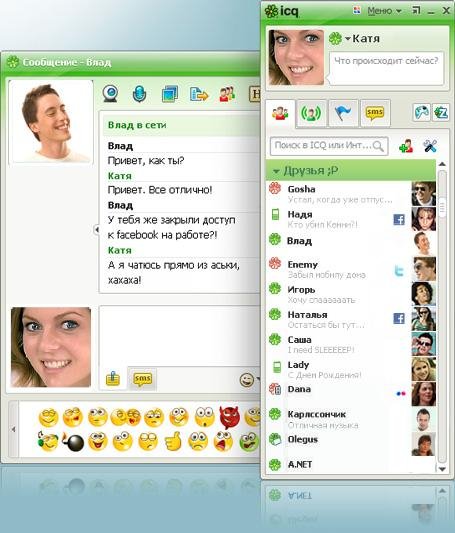455x533 pixels.
Task: Open the Меню dropdown in ICQ window
Action: pyautogui.click(x=384, y=11)
